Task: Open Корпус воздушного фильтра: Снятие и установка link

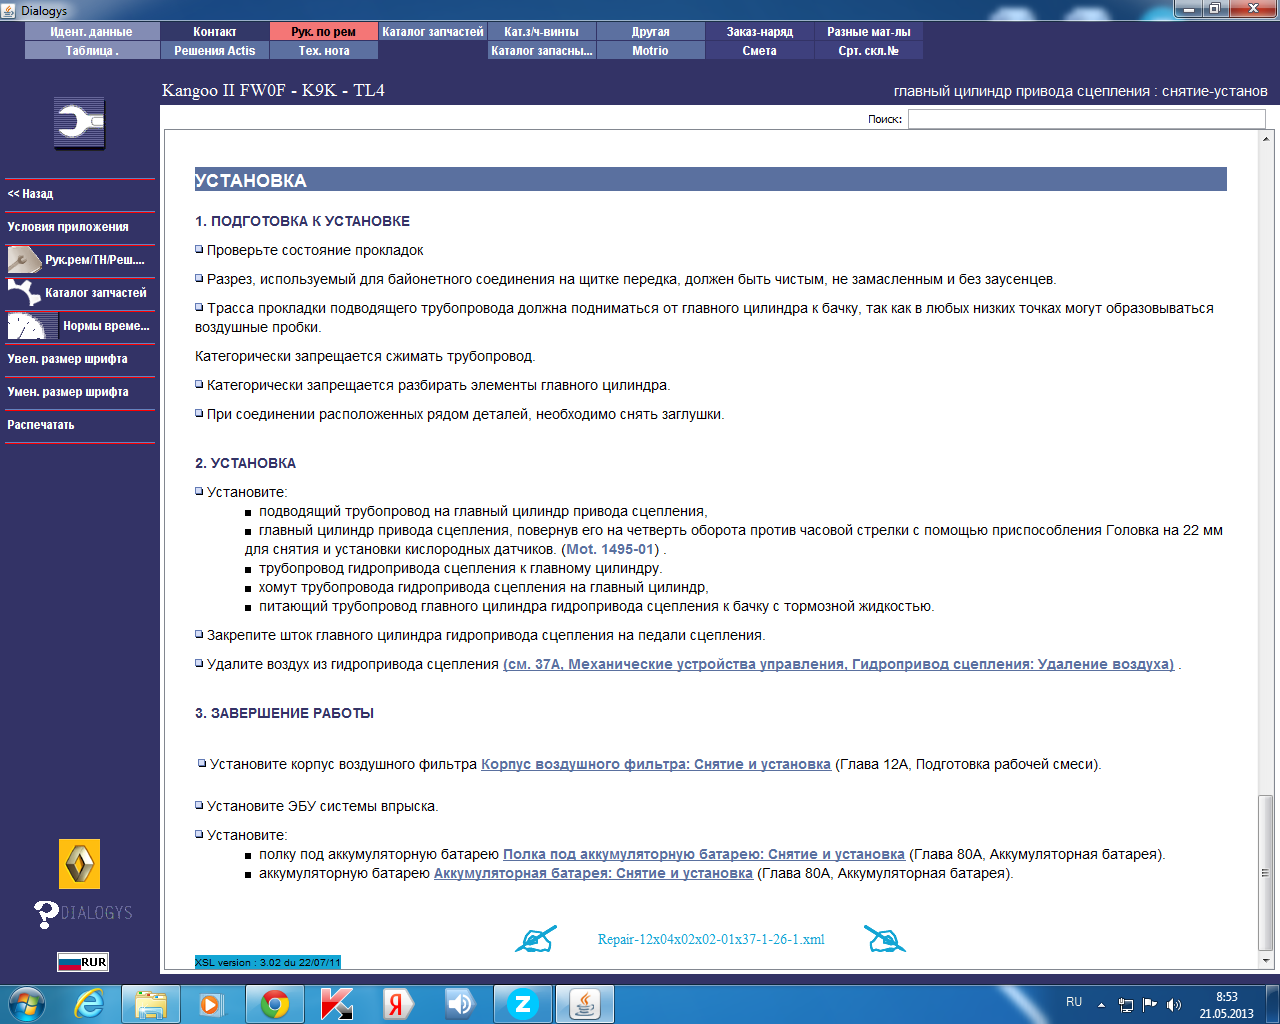Action: click(656, 764)
